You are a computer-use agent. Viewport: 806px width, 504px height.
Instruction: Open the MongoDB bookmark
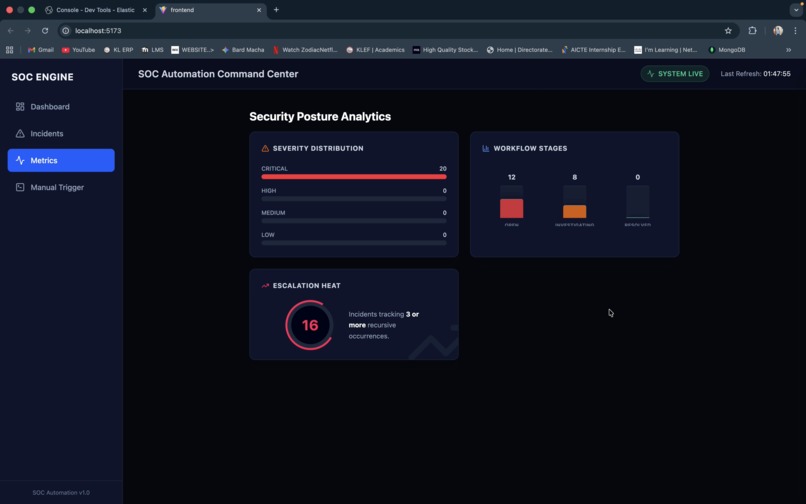[727, 50]
